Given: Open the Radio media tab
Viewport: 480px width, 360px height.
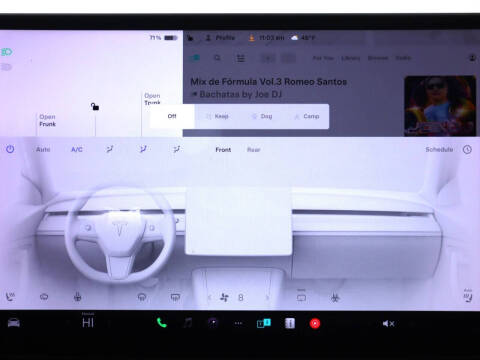Looking at the screenshot, I should pyautogui.click(x=403, y=58).
